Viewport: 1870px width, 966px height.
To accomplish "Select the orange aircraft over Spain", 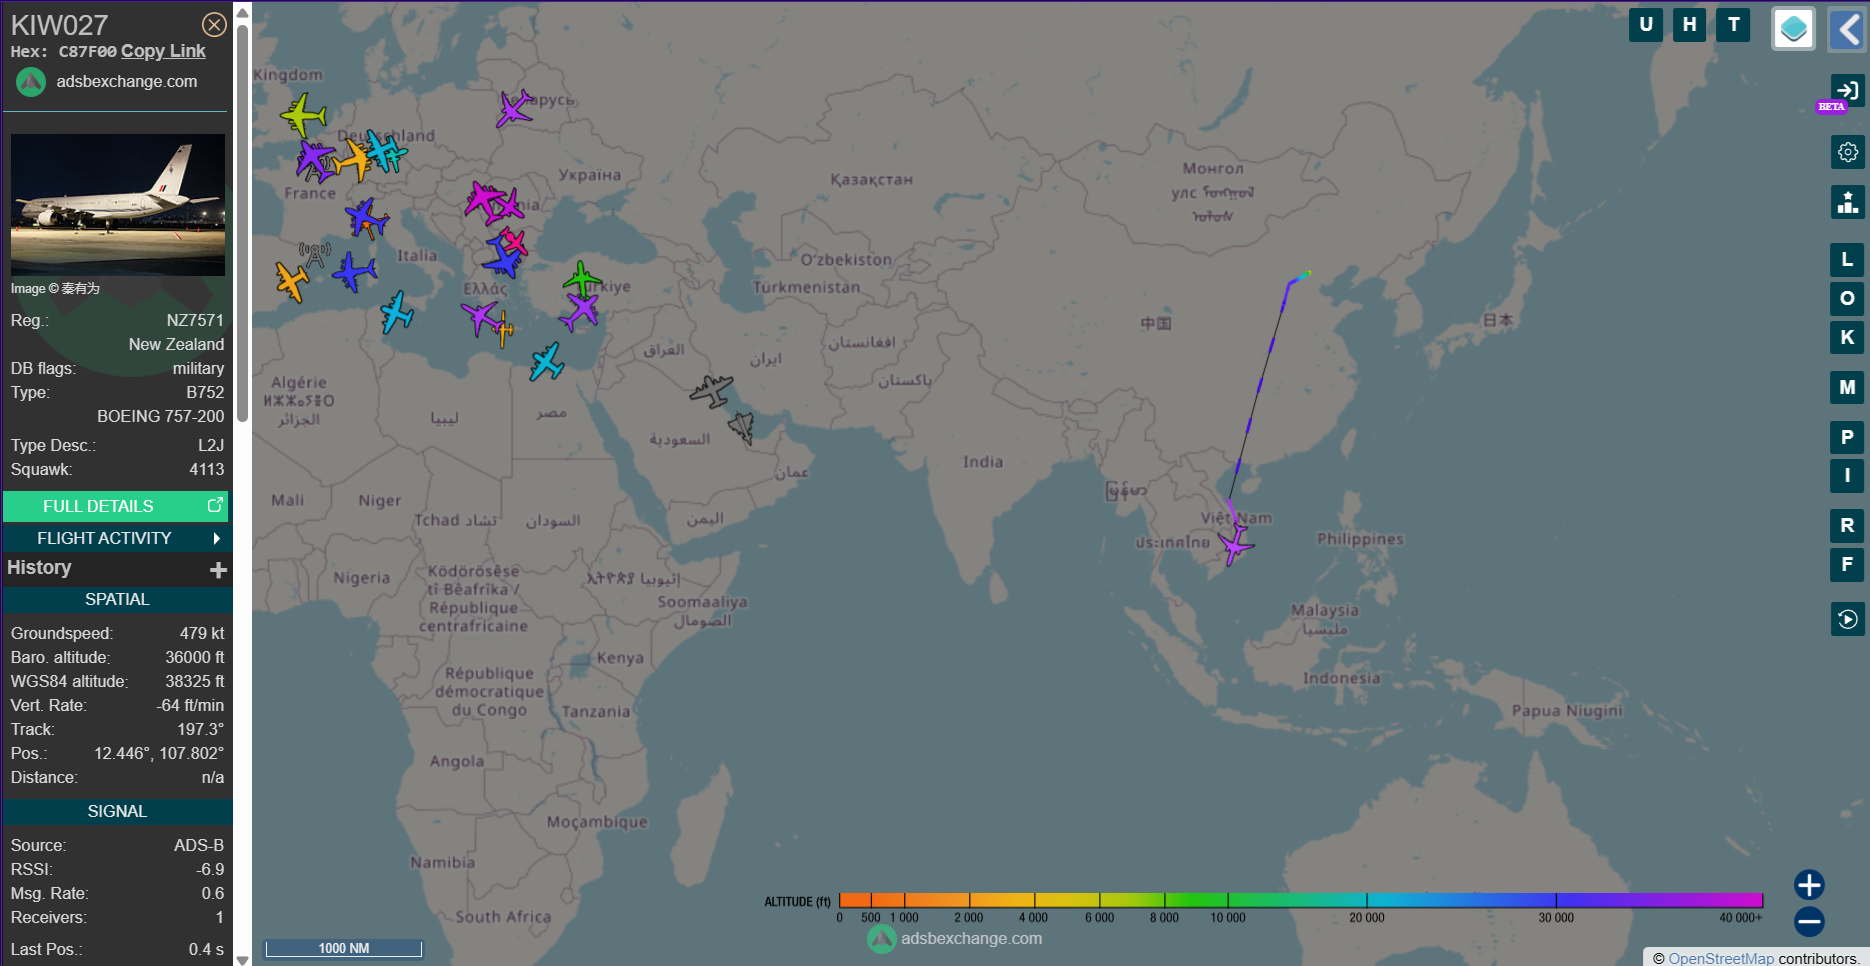I will point(291,281).
